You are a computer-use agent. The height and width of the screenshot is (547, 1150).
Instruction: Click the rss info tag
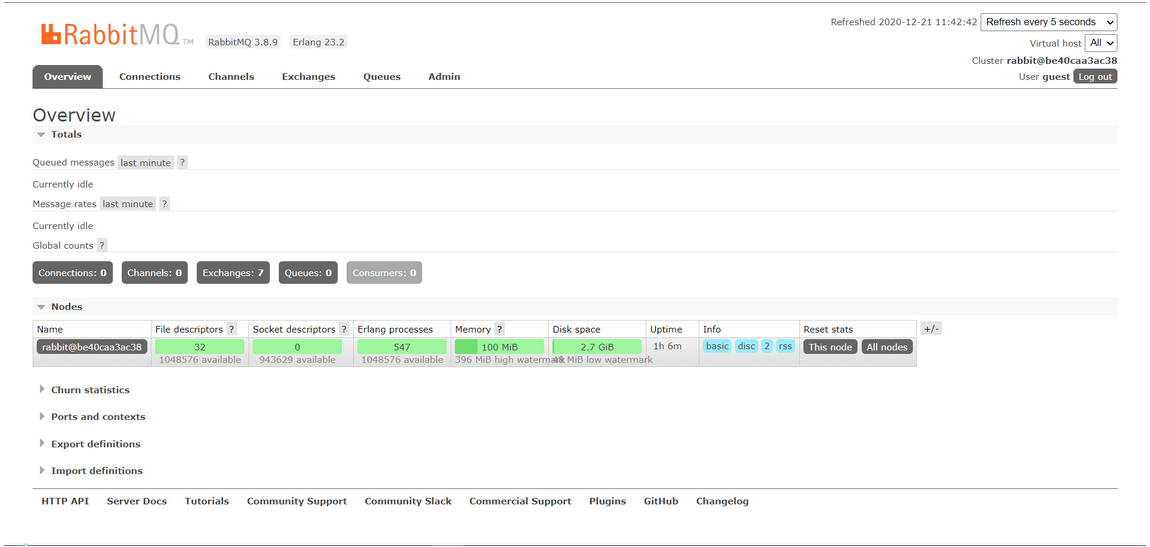(785, 346)
